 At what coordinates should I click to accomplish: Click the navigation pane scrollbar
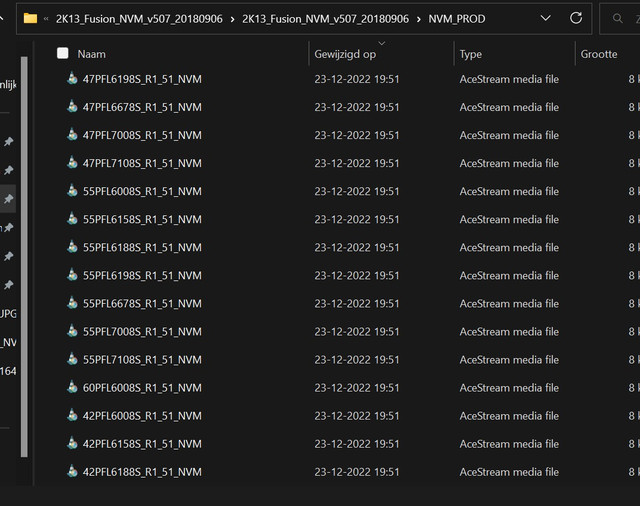(24, 257)
